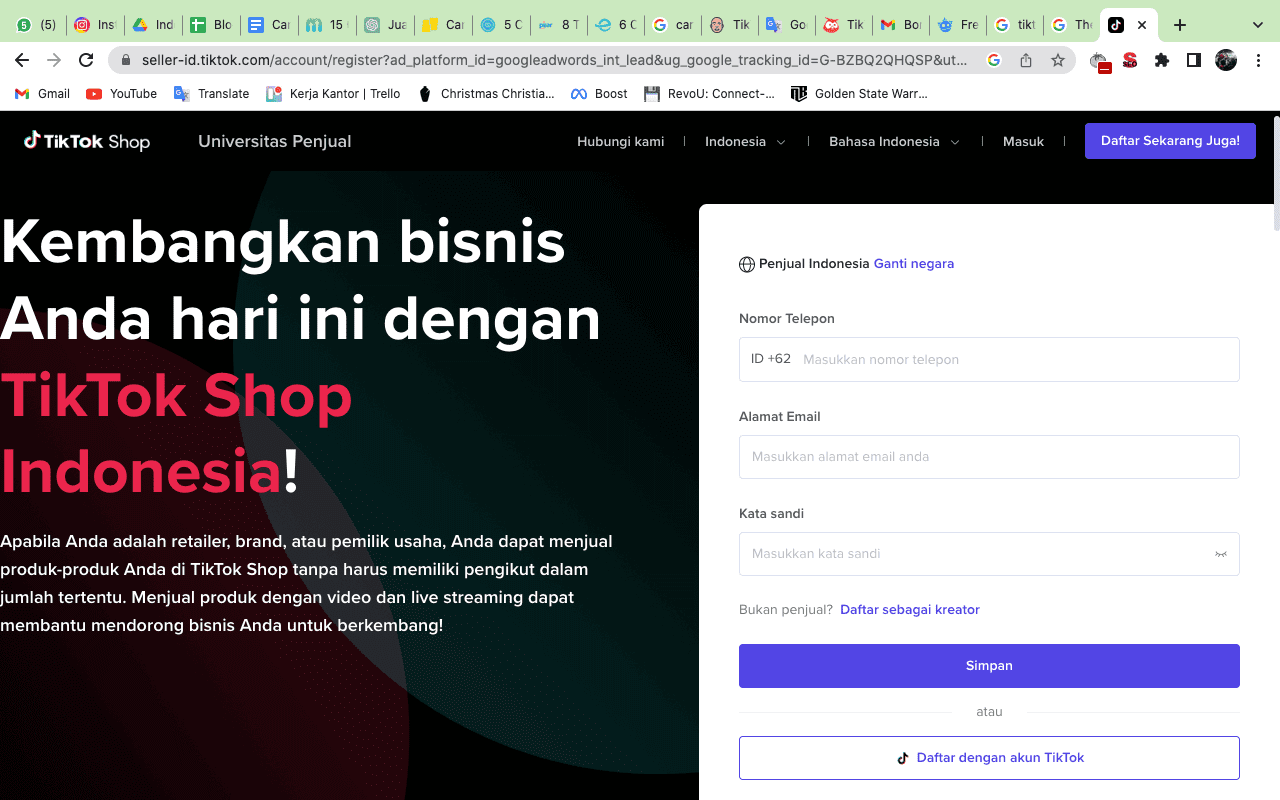Open the Chrome profile avatar
This screenshot has width=1280, height=800.
[x=1225, y=60]
